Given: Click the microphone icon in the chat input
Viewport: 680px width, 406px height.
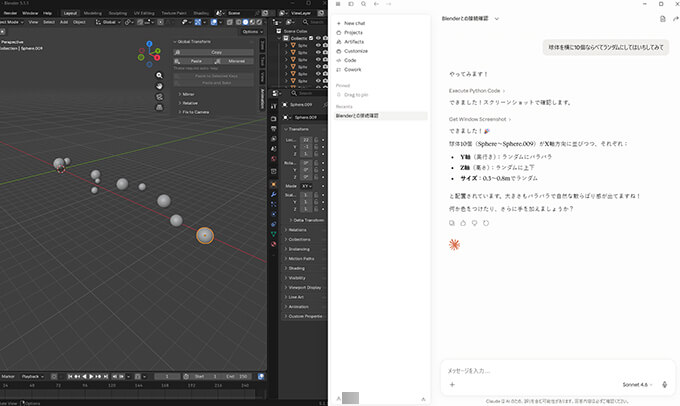Looking at the screenshot, I should click(665, 384).
